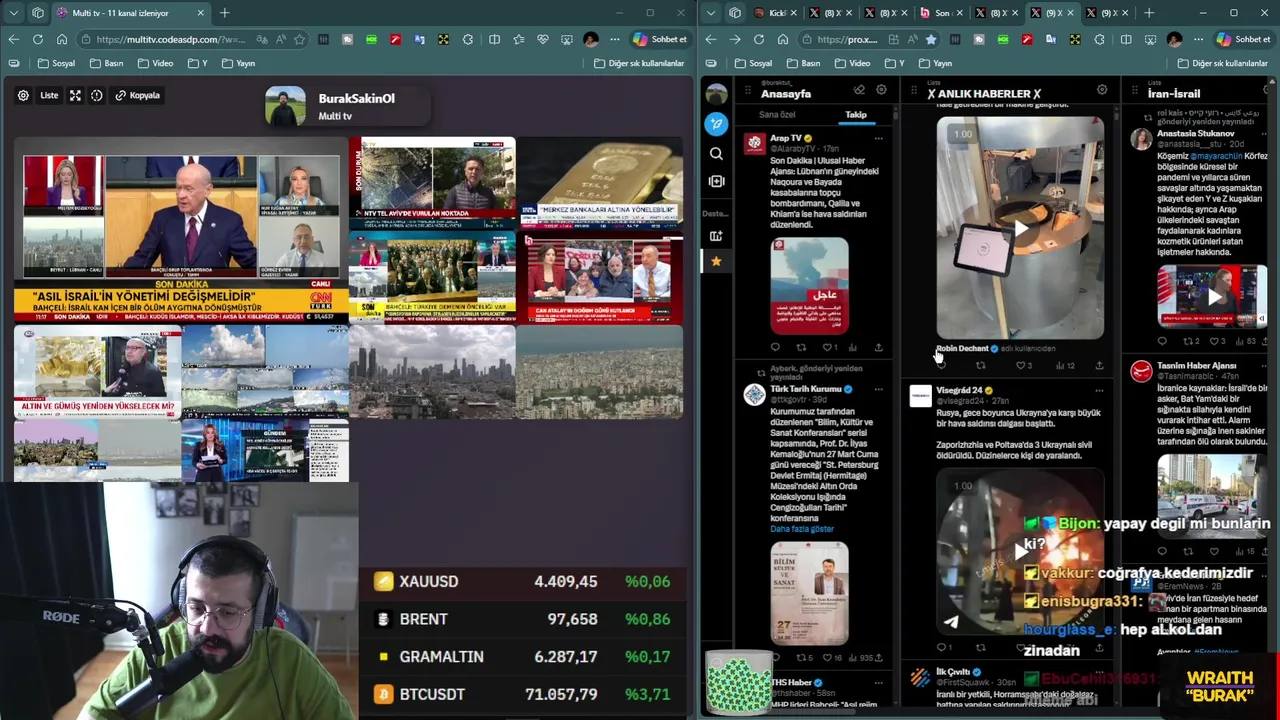This screenshot has width=1280, height=720.
Task: Repost the Arap TV post
Action: [801, 347]
